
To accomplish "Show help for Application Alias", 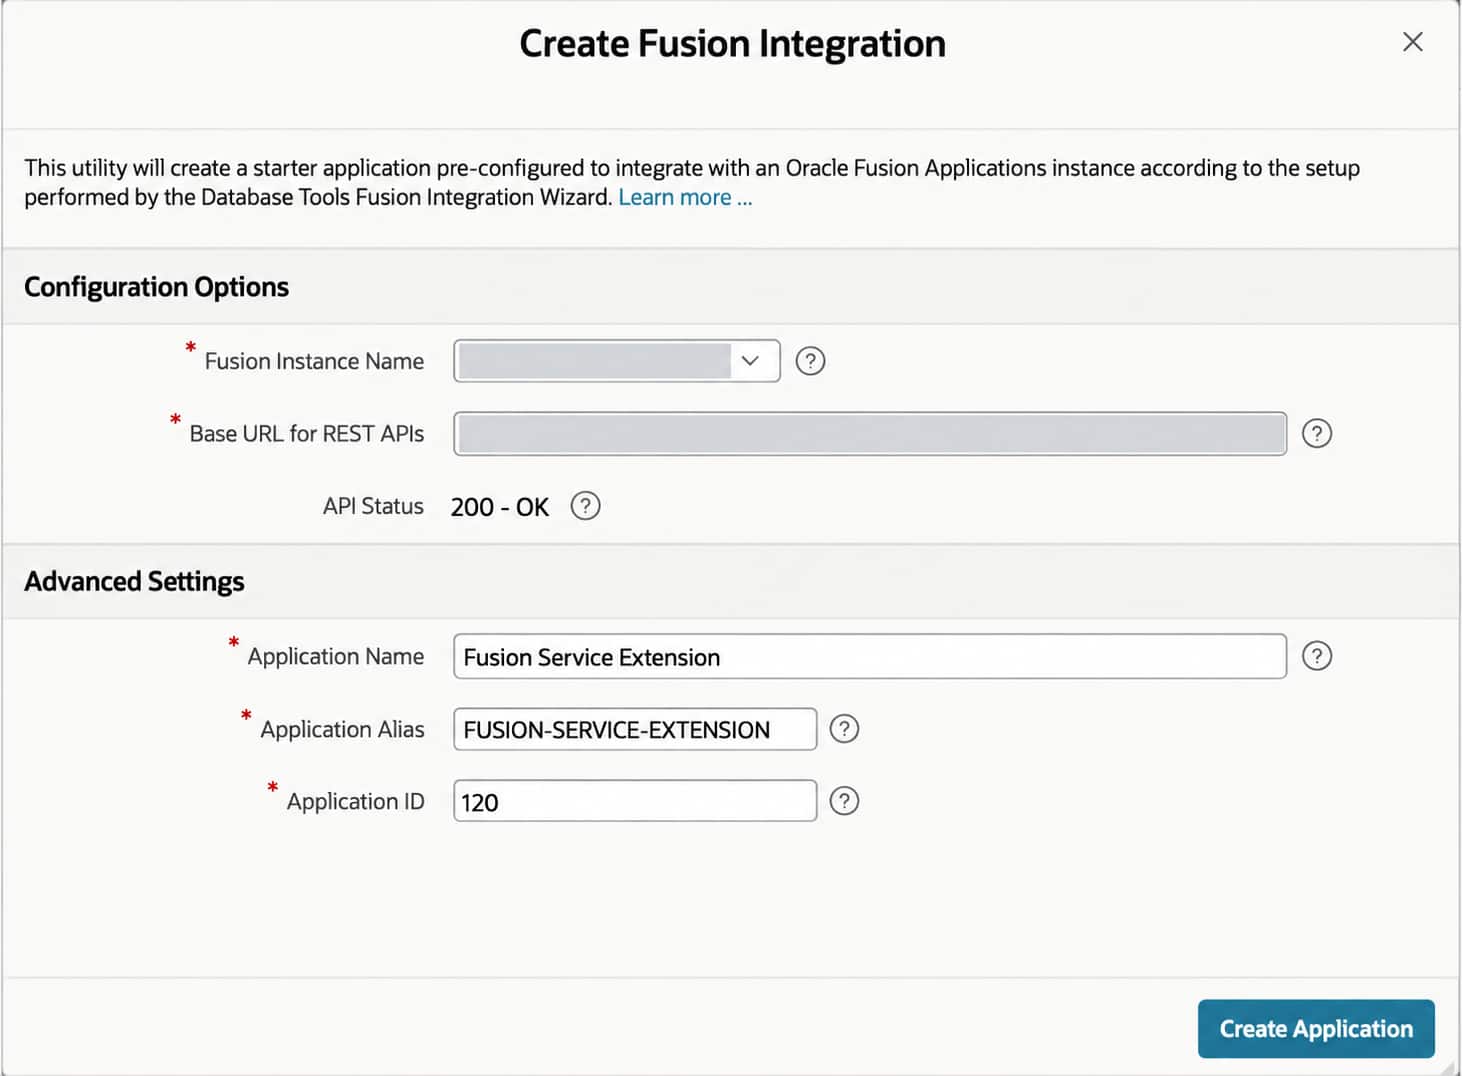I will pyautogui.click(x=845, y=729).
